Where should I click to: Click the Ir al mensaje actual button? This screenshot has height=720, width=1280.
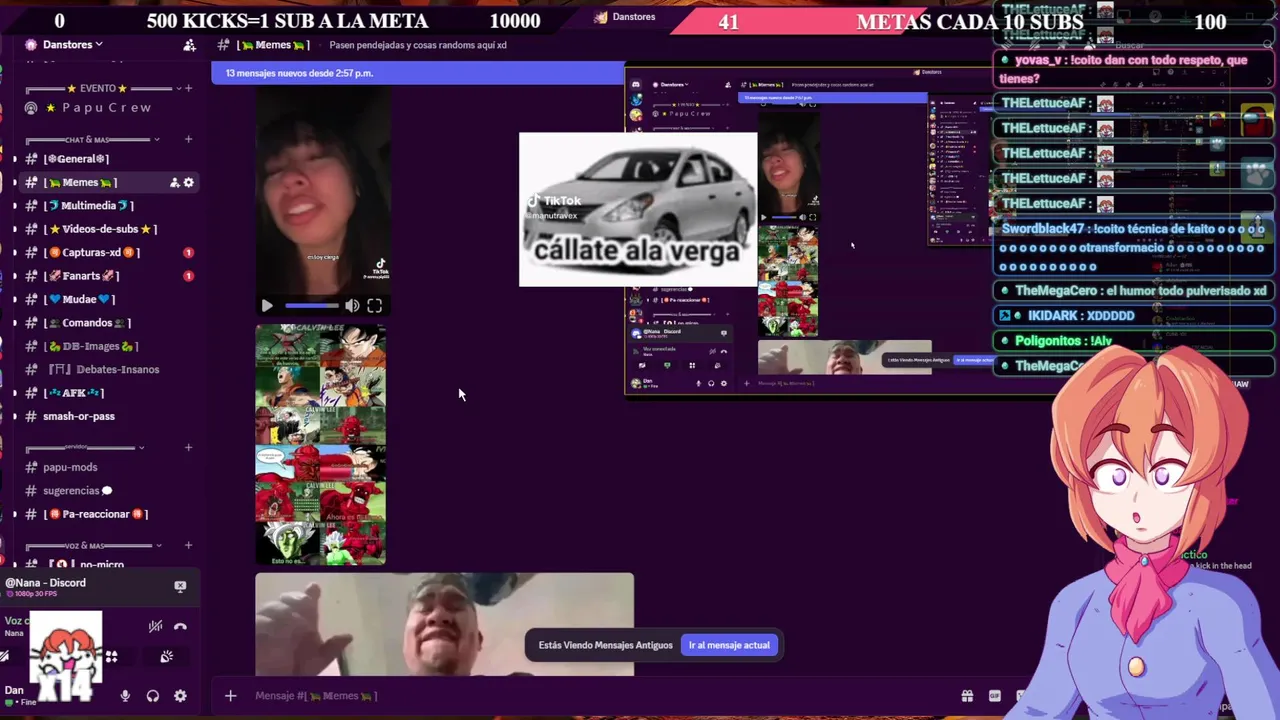(729, 645)
